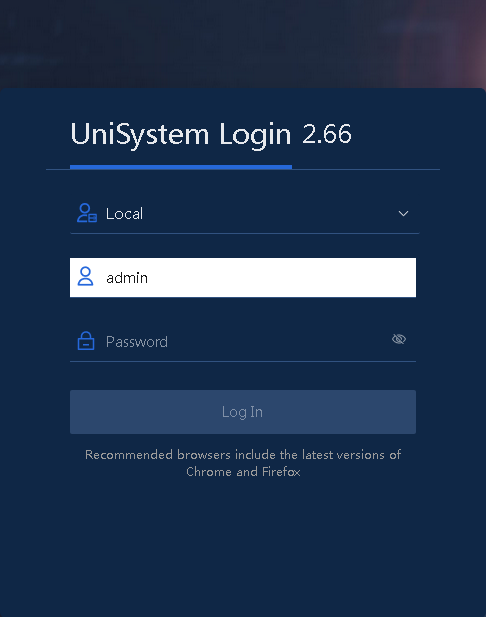Image resolution: width=486 pixels, height=617 pixels.
Task: Click the 2.66 version number
Action: [x=327, y=134]
